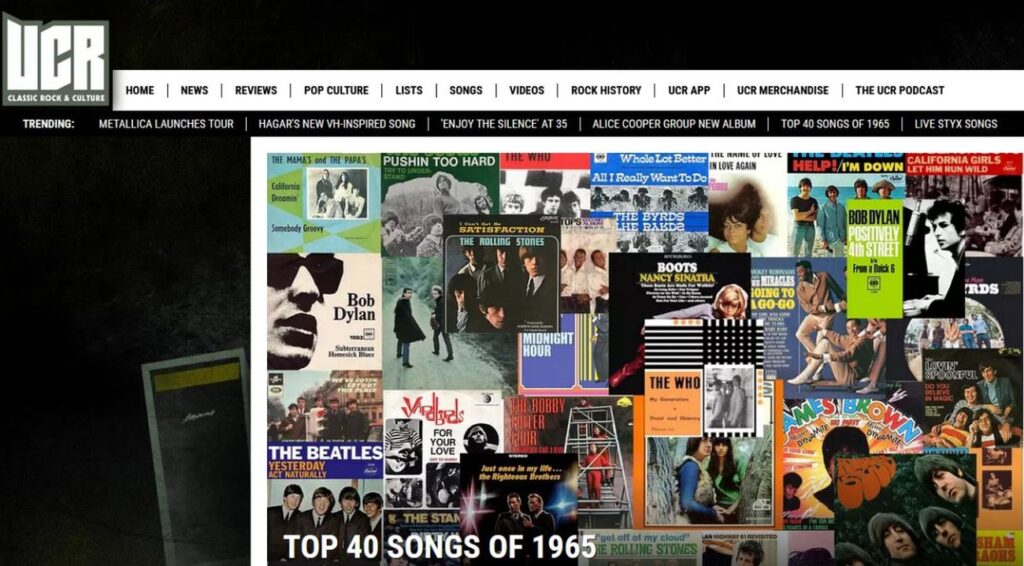
Task: Open the REVIEWS menu item
Action: [x=256, y=91]
